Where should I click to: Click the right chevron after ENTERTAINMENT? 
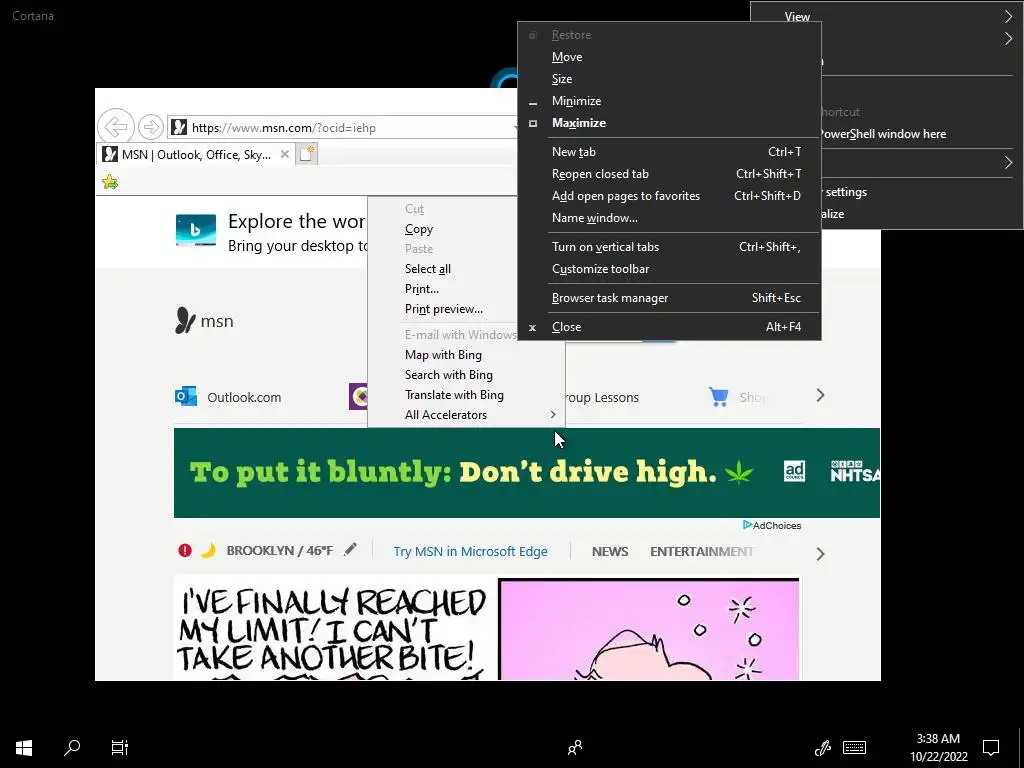[x=821, y=554]
